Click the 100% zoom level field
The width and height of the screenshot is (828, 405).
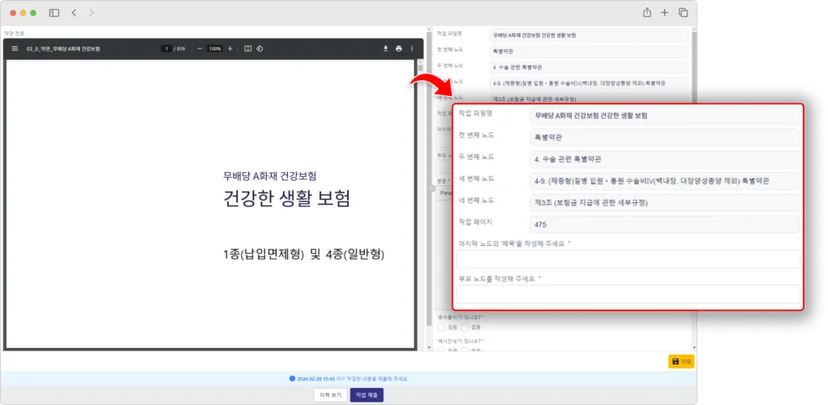pos(214,49)
